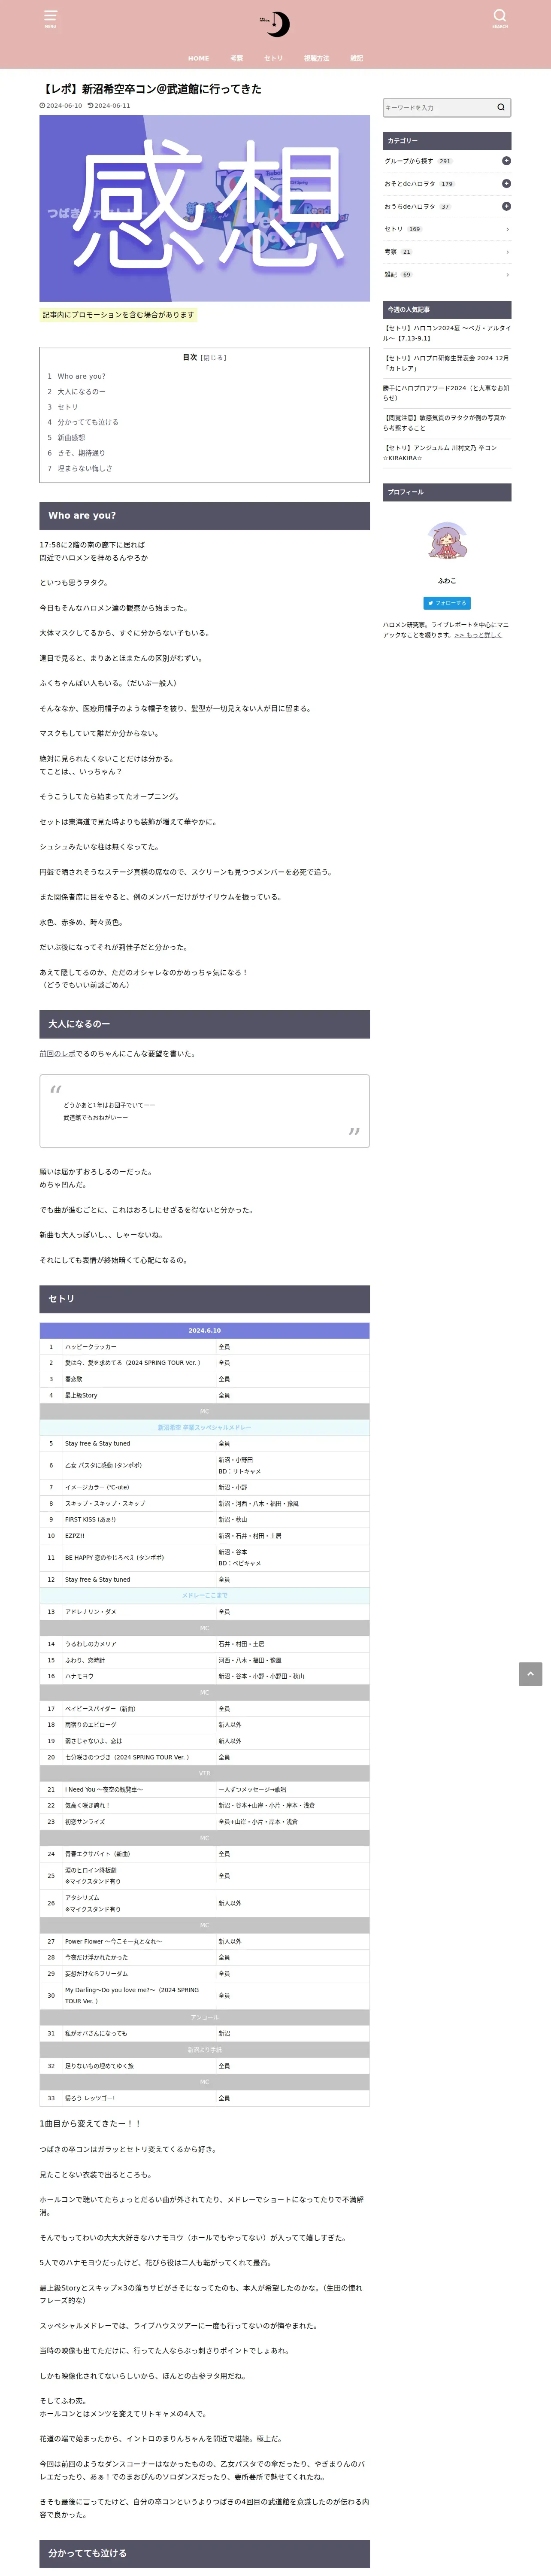Click the profile avatar image
551x2576 pixels.
447,541
